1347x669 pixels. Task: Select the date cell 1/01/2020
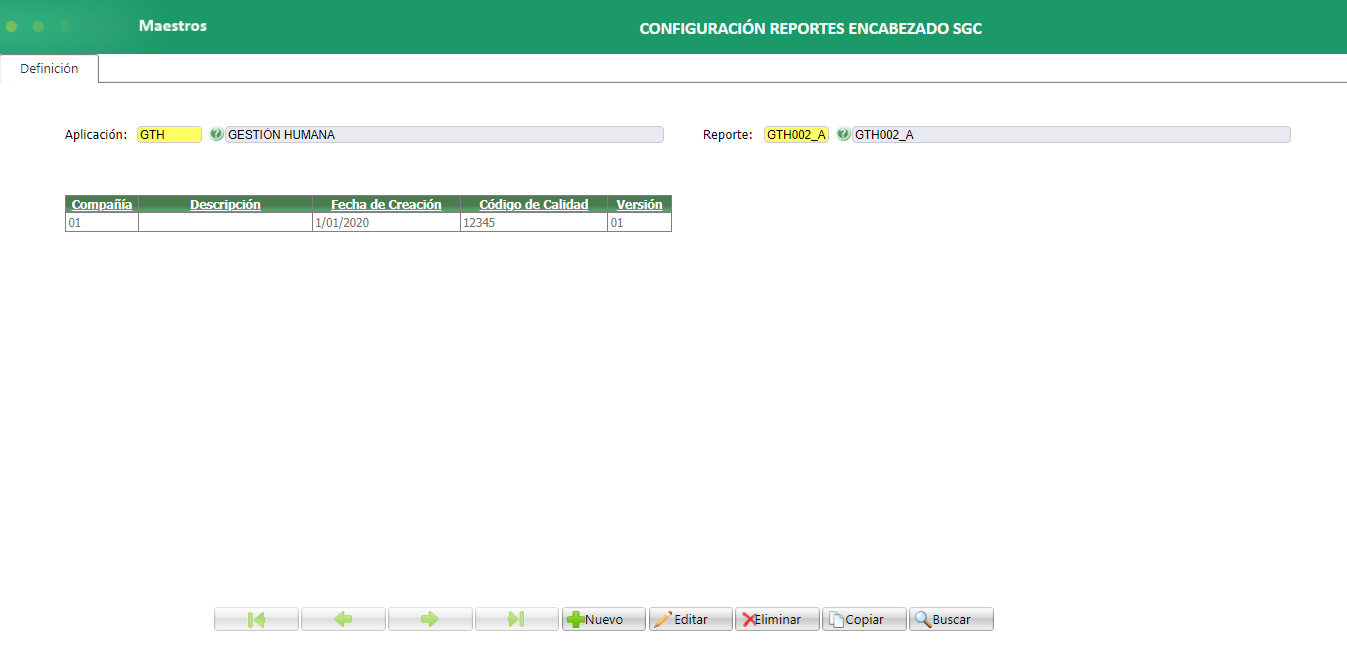tap(386, 222)
